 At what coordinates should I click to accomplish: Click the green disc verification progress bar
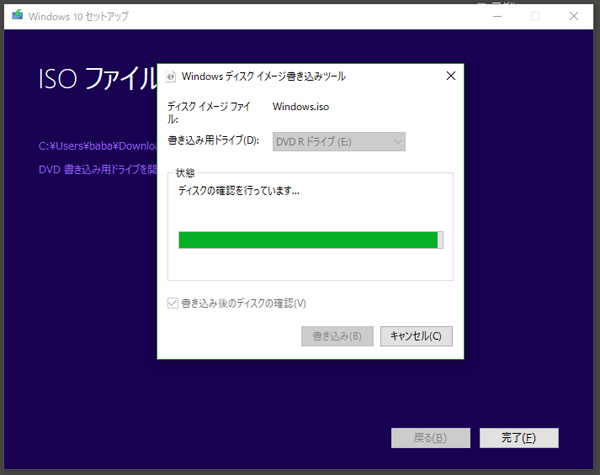coord(311,240)
